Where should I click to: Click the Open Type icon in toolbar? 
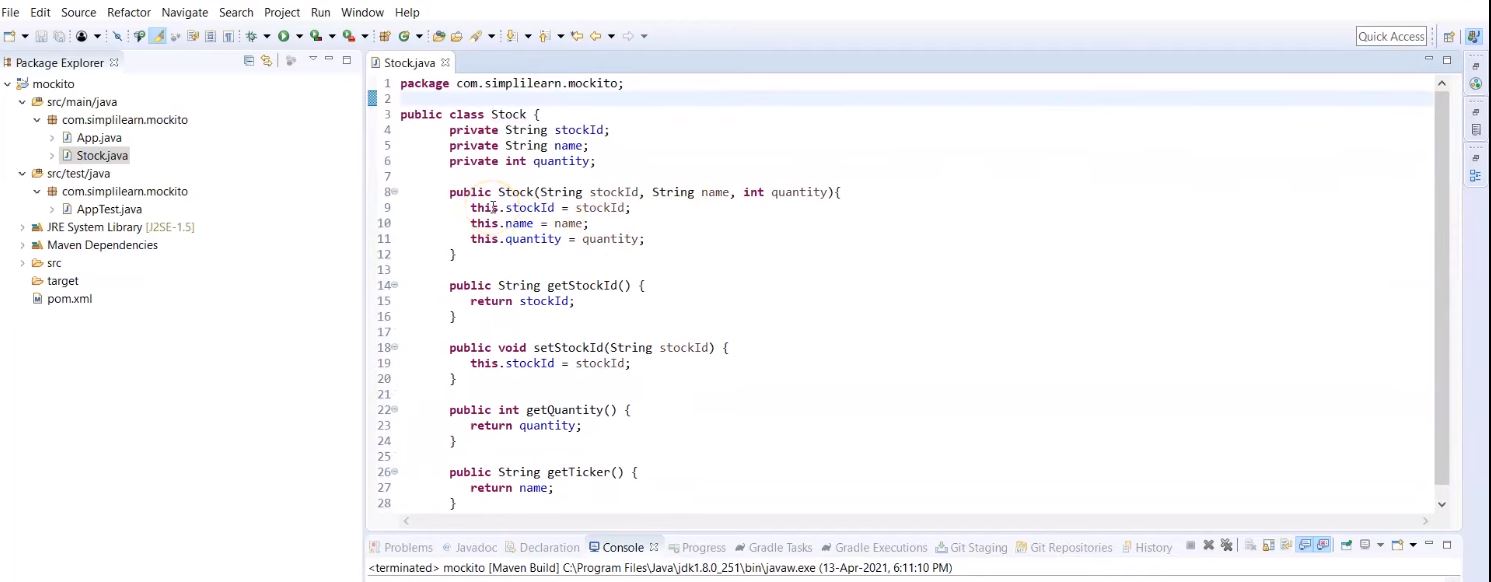(x=437, y=36)
